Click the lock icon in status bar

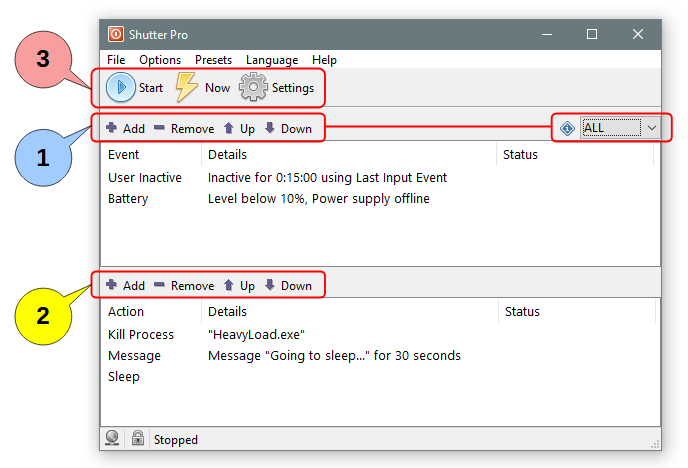(x=137, y=439)
